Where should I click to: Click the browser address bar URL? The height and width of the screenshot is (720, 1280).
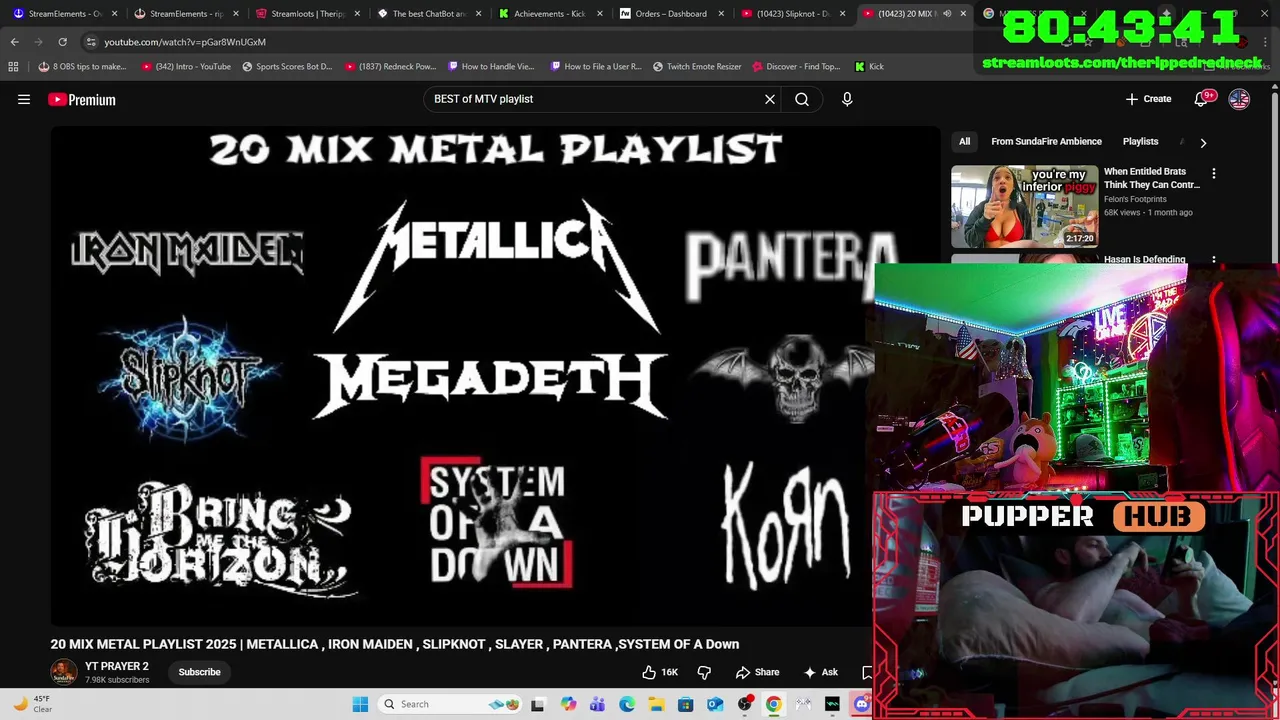tap(185, 42)
